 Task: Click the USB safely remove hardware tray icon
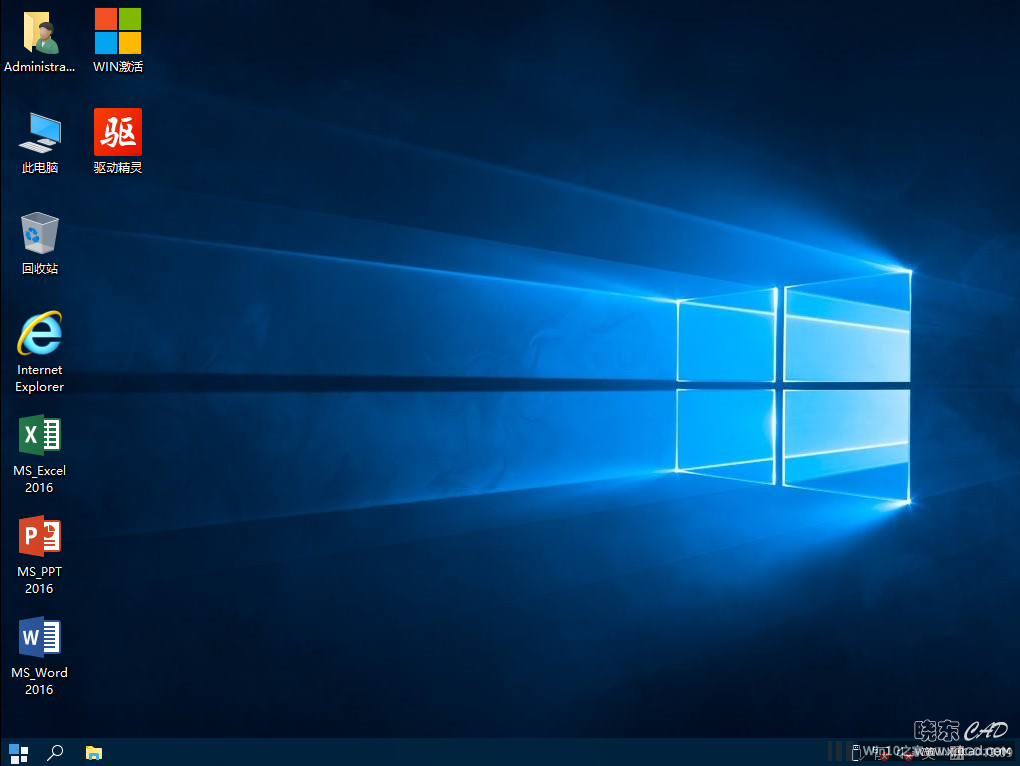click(x=857, y=753)
